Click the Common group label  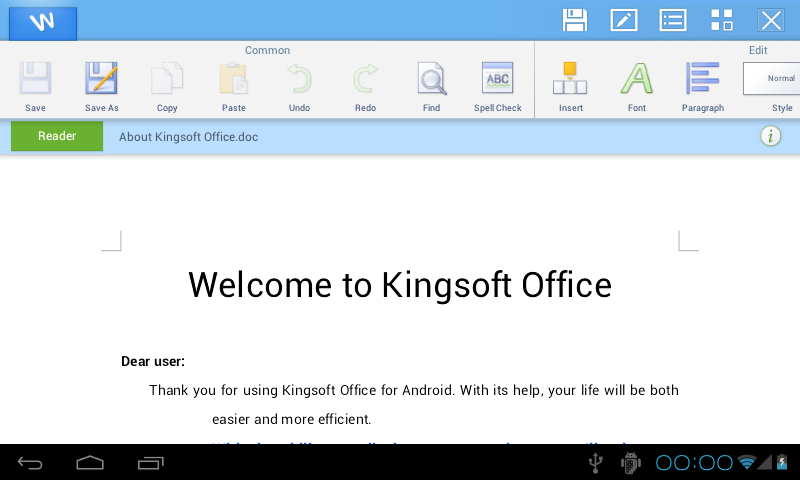pyautogui.click(x=267, y=50)
